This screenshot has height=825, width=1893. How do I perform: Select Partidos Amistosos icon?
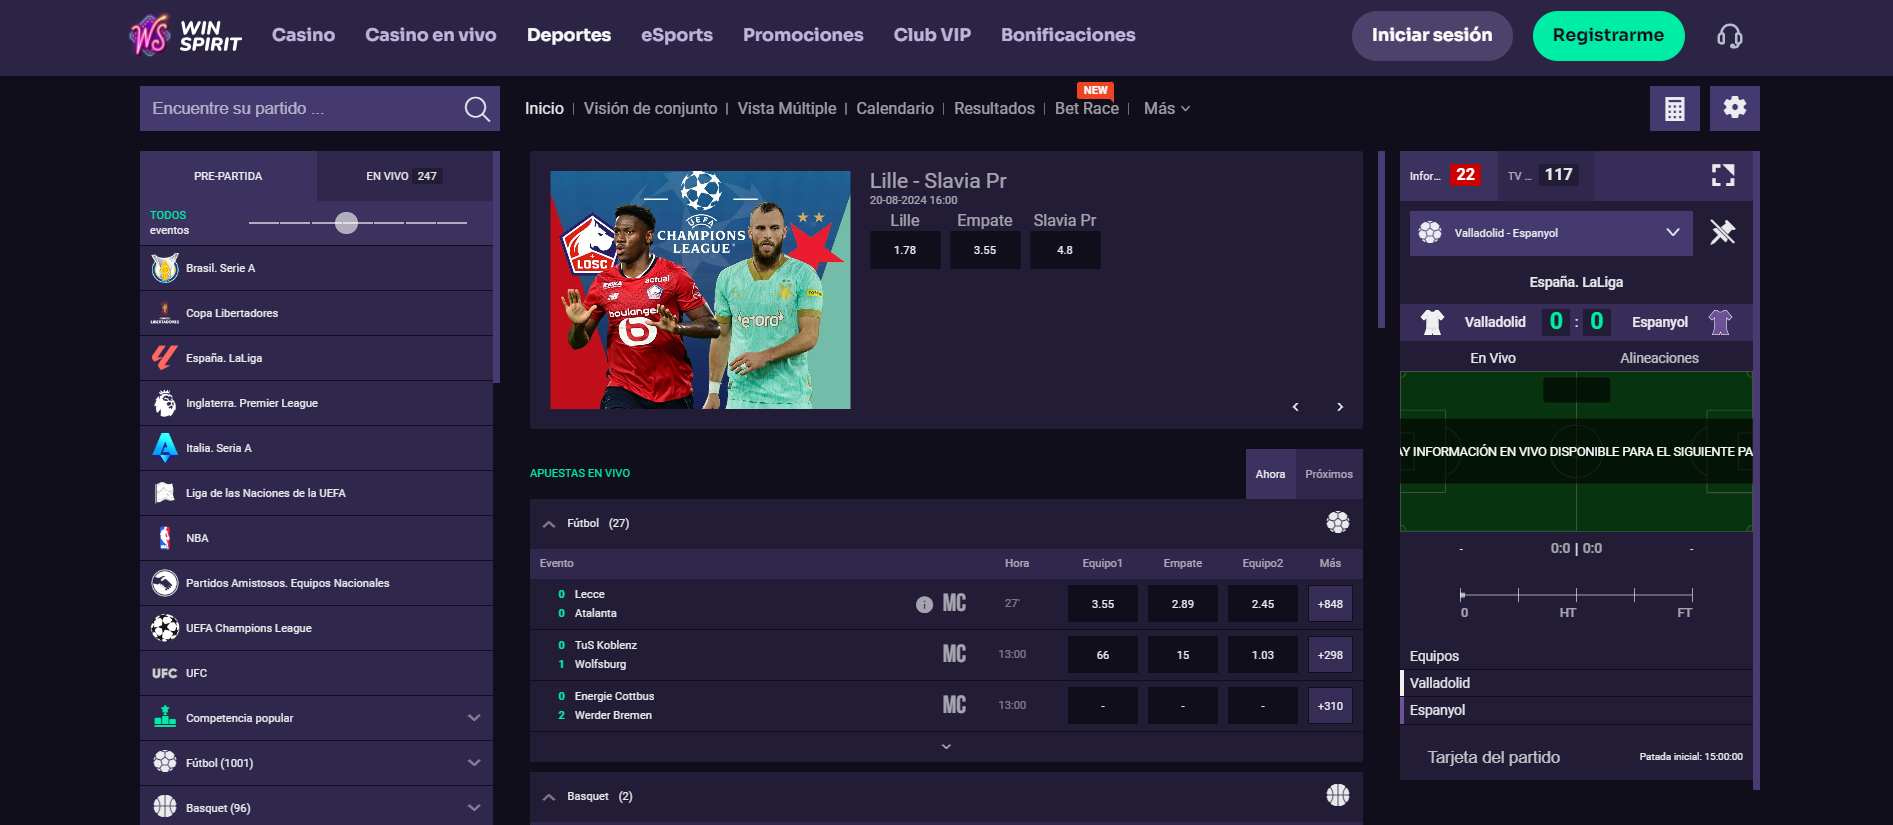click(x=165, y=583)
